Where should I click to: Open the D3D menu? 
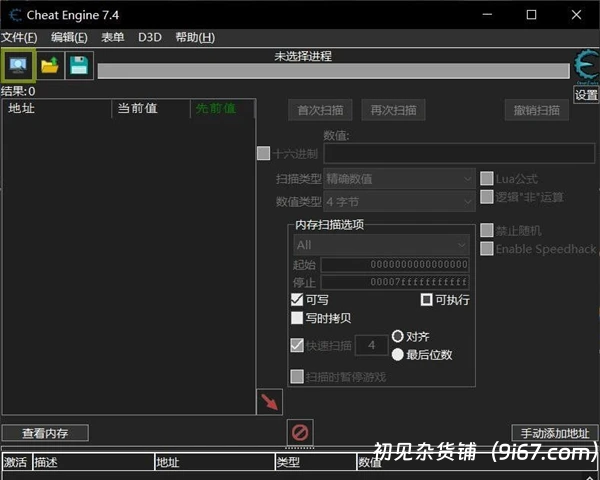[x=150, y=38]
